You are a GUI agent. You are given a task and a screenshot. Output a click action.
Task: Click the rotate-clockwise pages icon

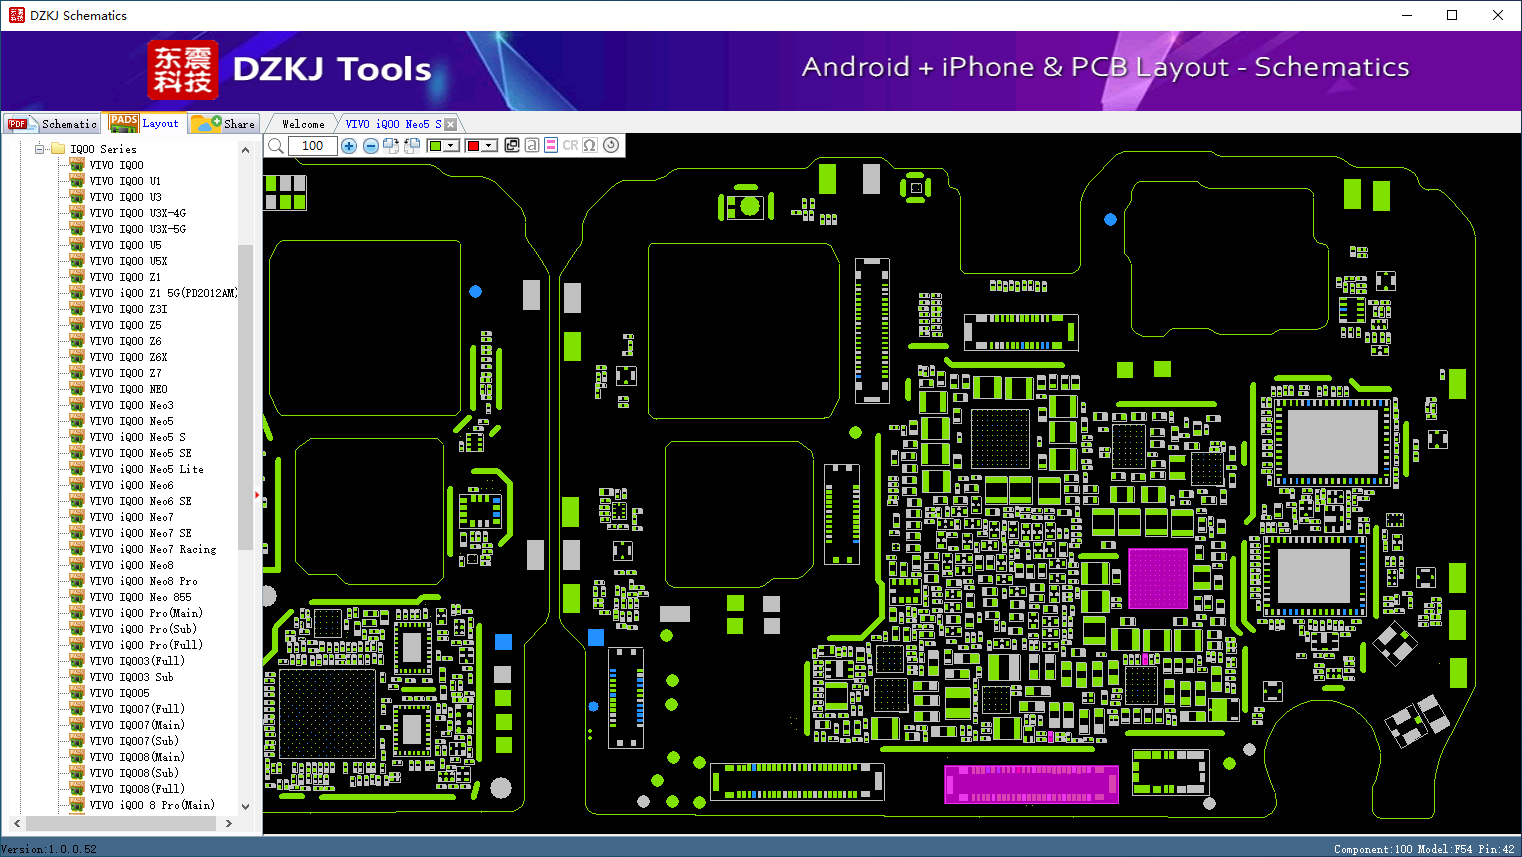(x=391, y=146)
